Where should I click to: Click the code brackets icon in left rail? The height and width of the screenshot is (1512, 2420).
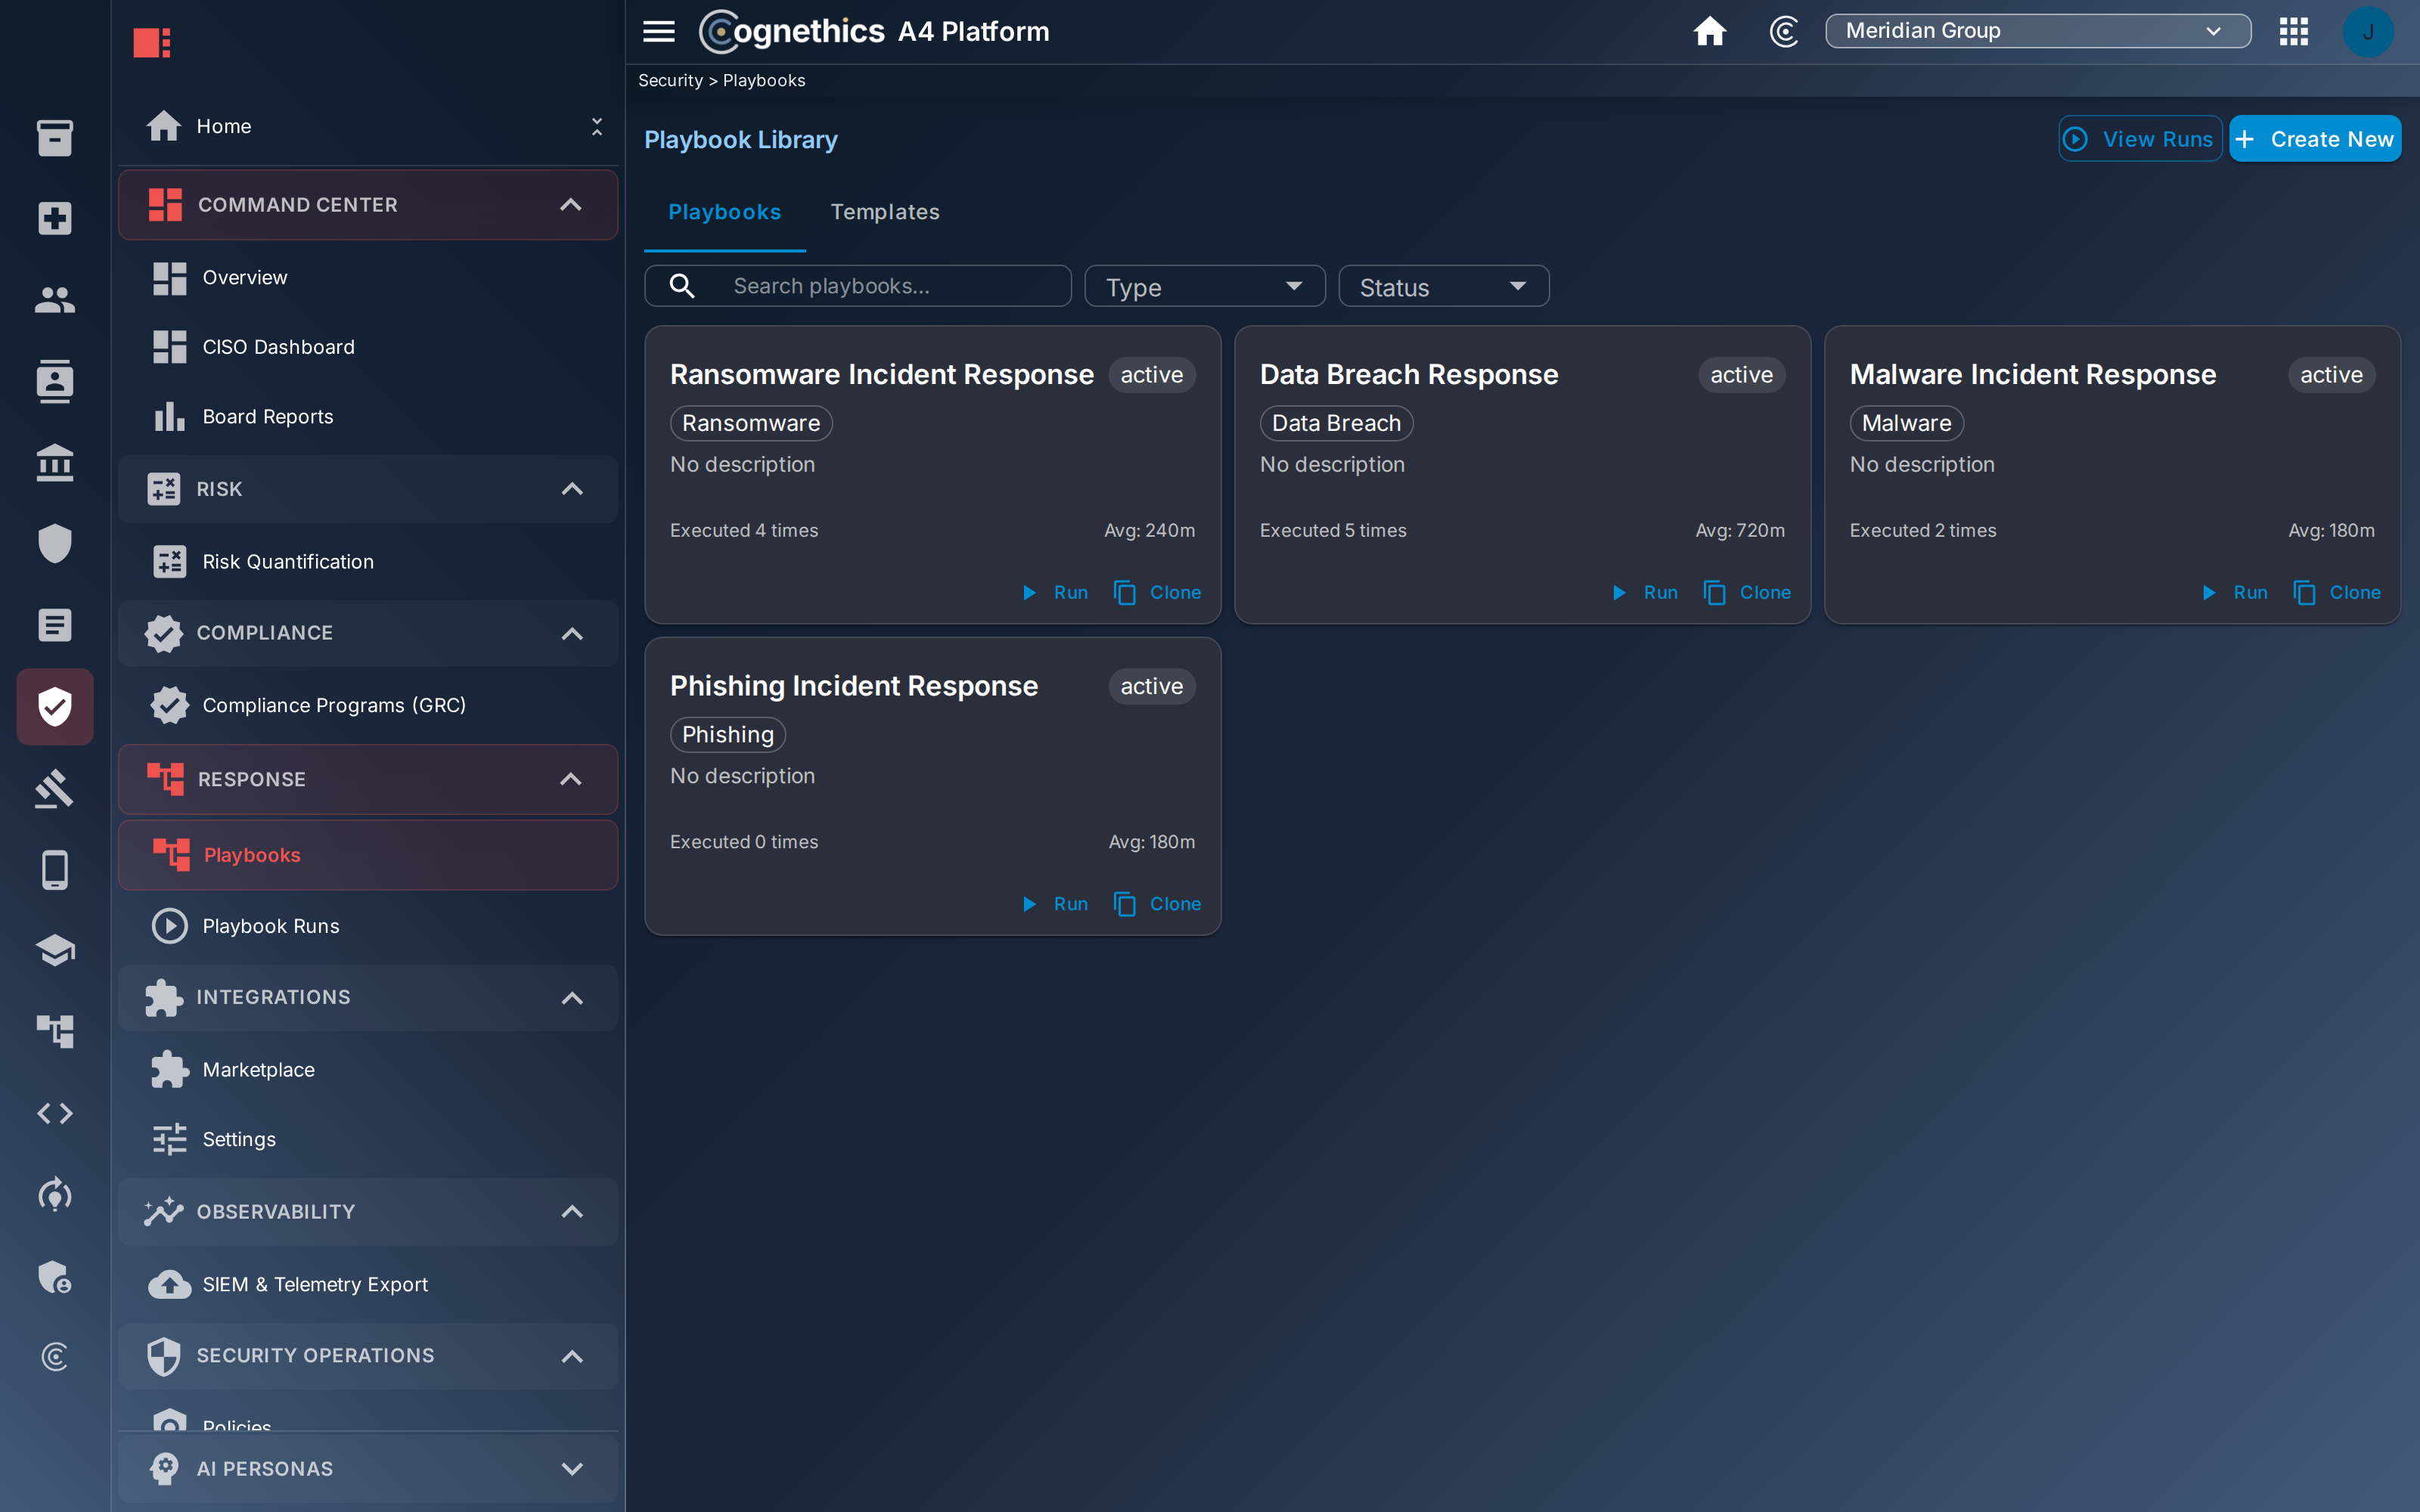coord(55,1113)
